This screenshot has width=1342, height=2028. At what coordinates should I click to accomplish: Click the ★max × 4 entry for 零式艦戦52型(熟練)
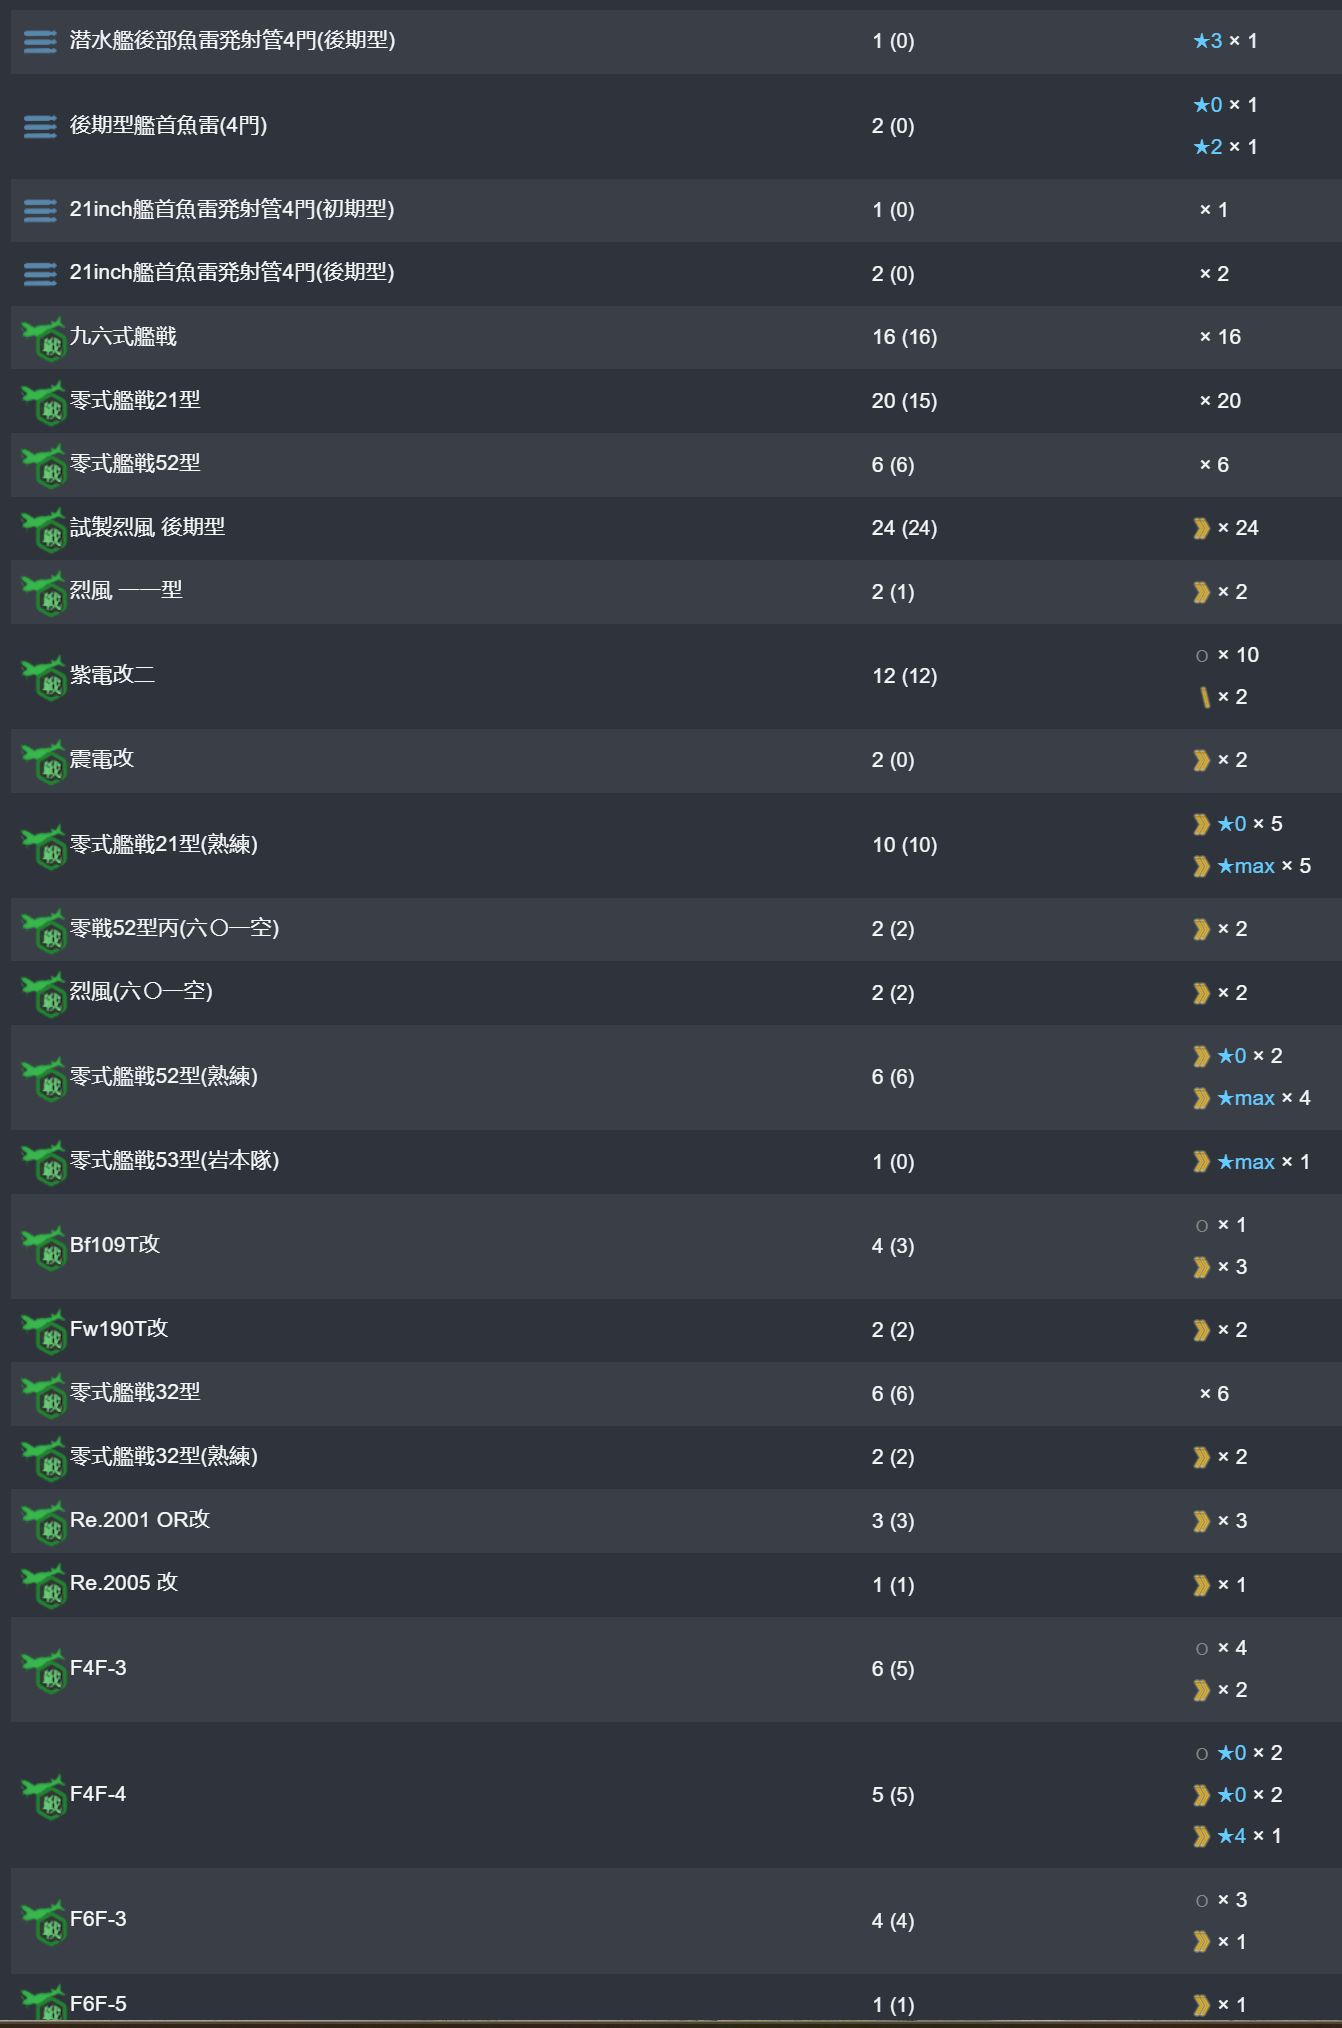(x=1263, y=1098)
